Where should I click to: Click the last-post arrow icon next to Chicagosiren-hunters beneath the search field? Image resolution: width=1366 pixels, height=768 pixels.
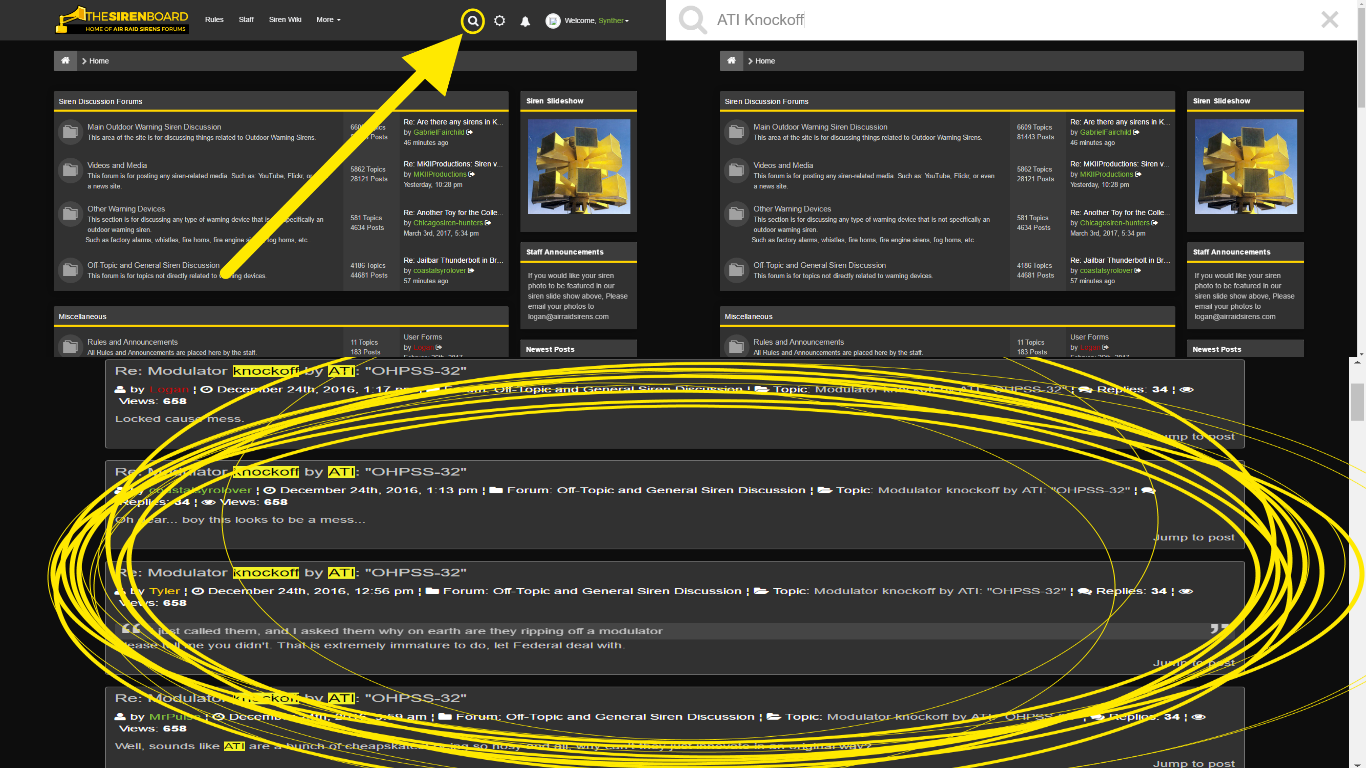click(x=1155, y=222)
